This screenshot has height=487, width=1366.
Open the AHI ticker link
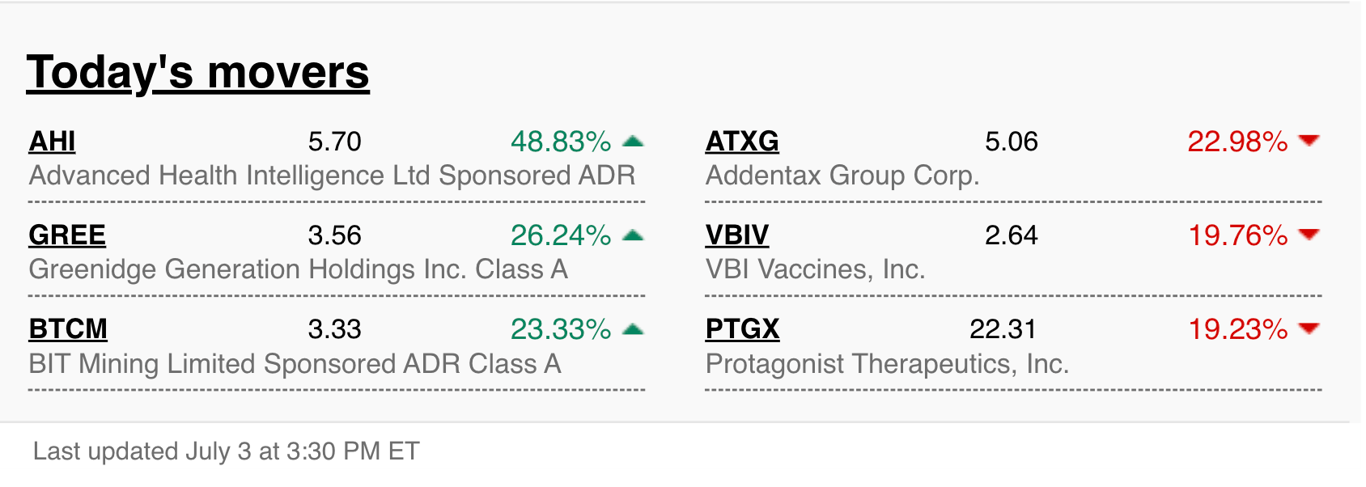click(x=52, y=142)
